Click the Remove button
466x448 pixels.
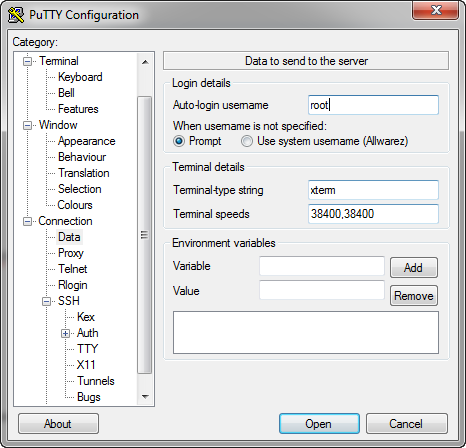414,296
